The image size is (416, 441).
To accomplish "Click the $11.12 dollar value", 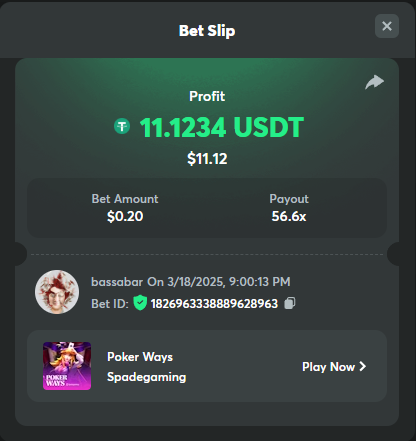I will (207, 159).
